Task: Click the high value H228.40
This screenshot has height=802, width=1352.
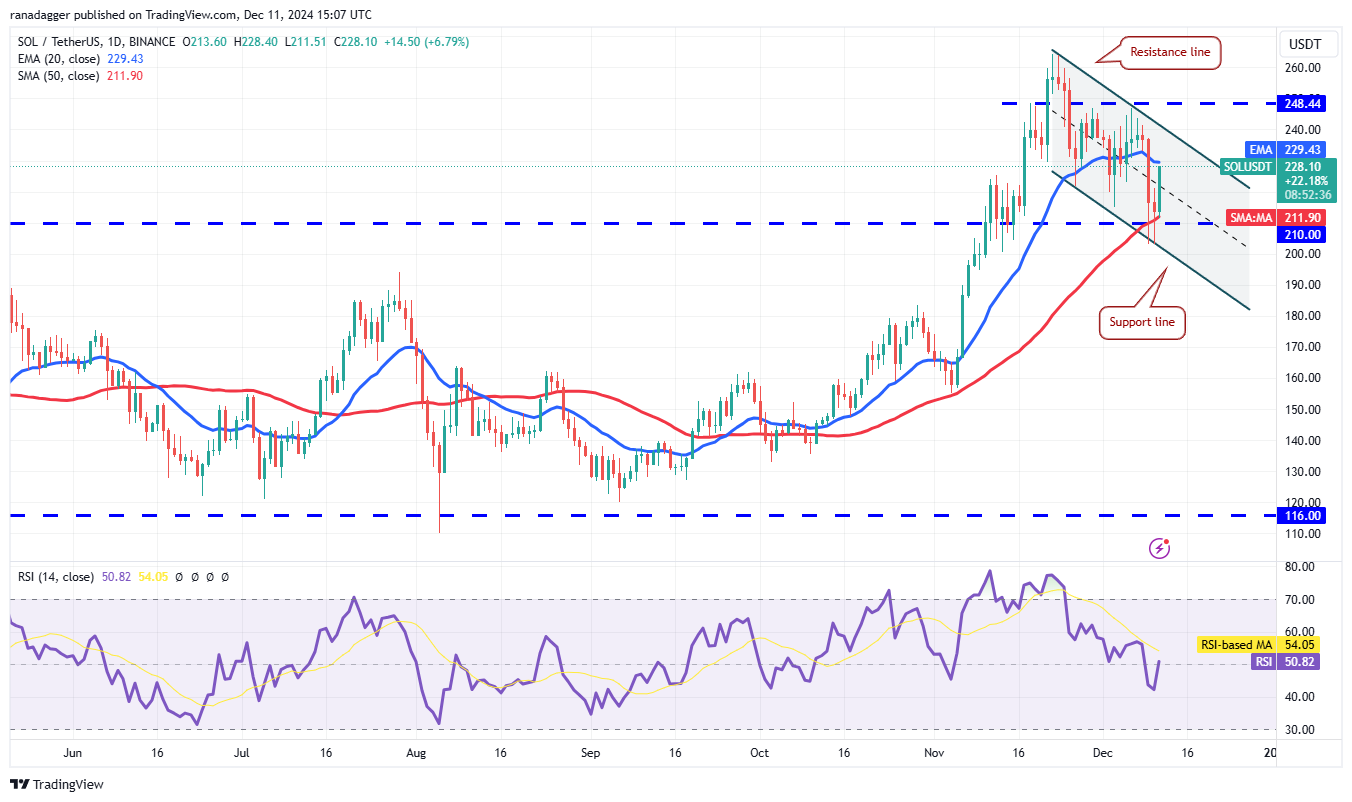Action: pyautogui.click(x=258, y=42)
